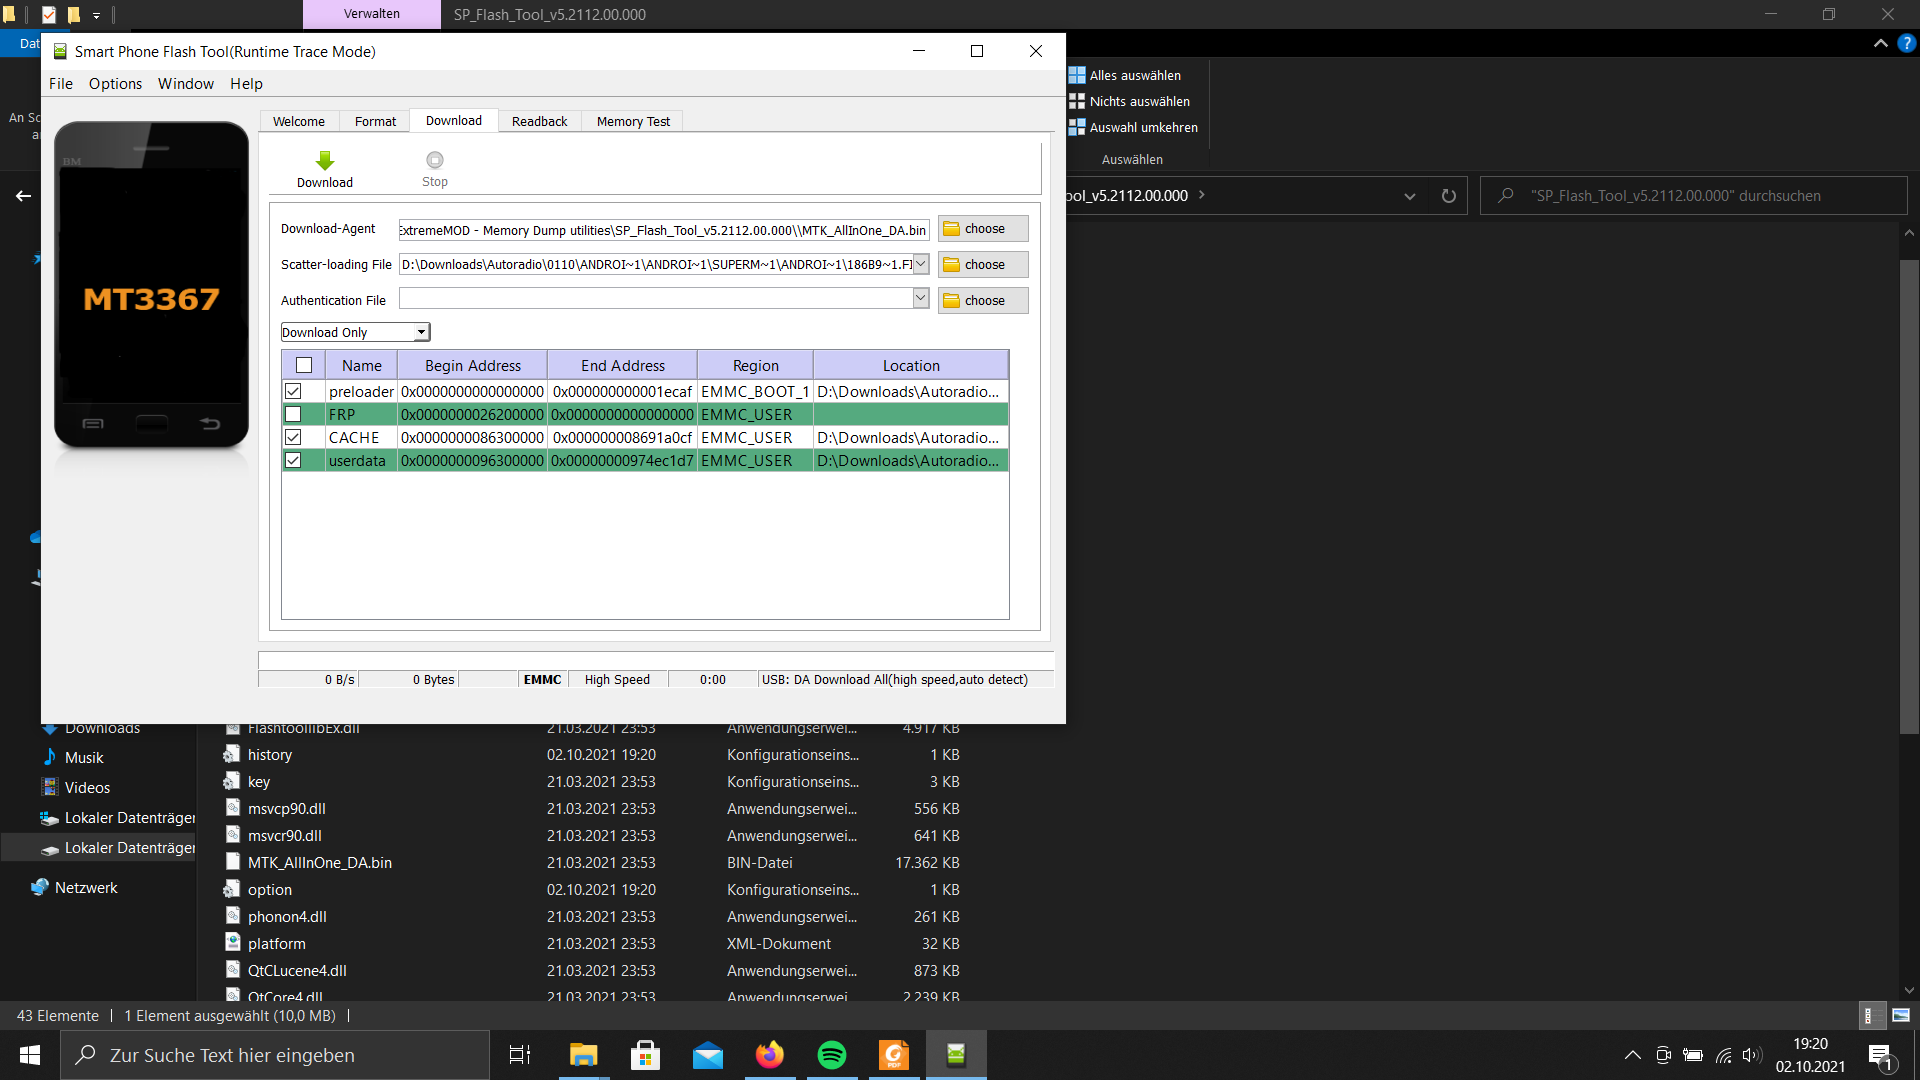
Task: Click the SP Flash Tool taskbar icon
Action: coord(956,1055)
